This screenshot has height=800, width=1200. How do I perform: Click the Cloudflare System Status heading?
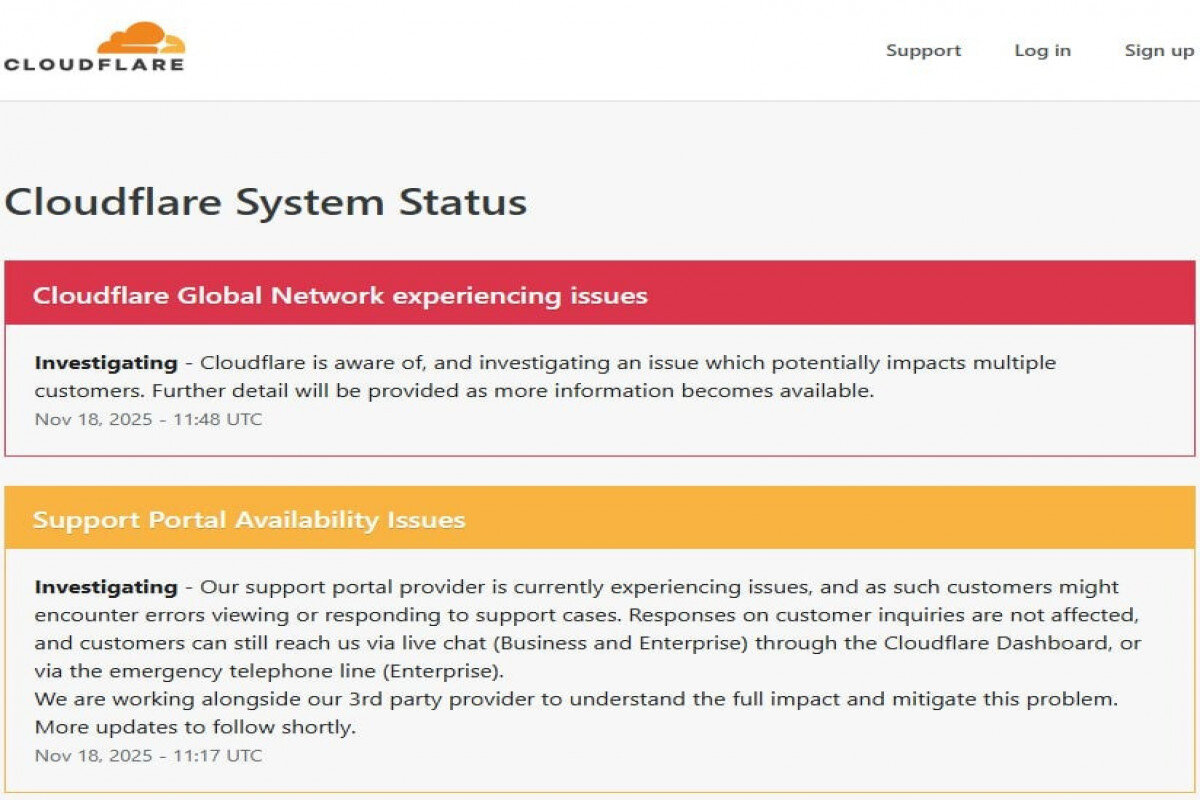click(x=266, y=202)
